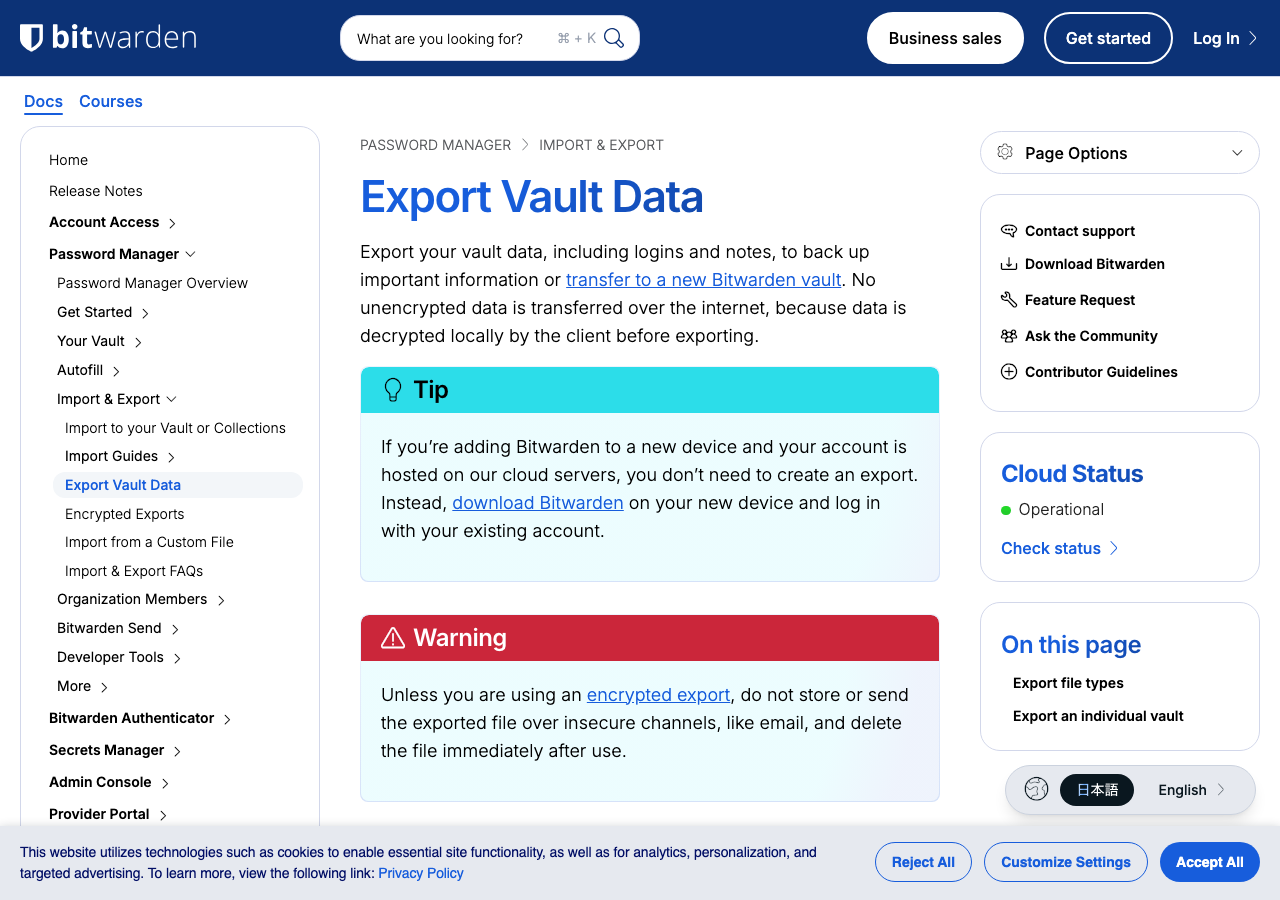Click the Download Bitwarden download icon
Screen dimensions: 1280x900
pos(1009,264)
